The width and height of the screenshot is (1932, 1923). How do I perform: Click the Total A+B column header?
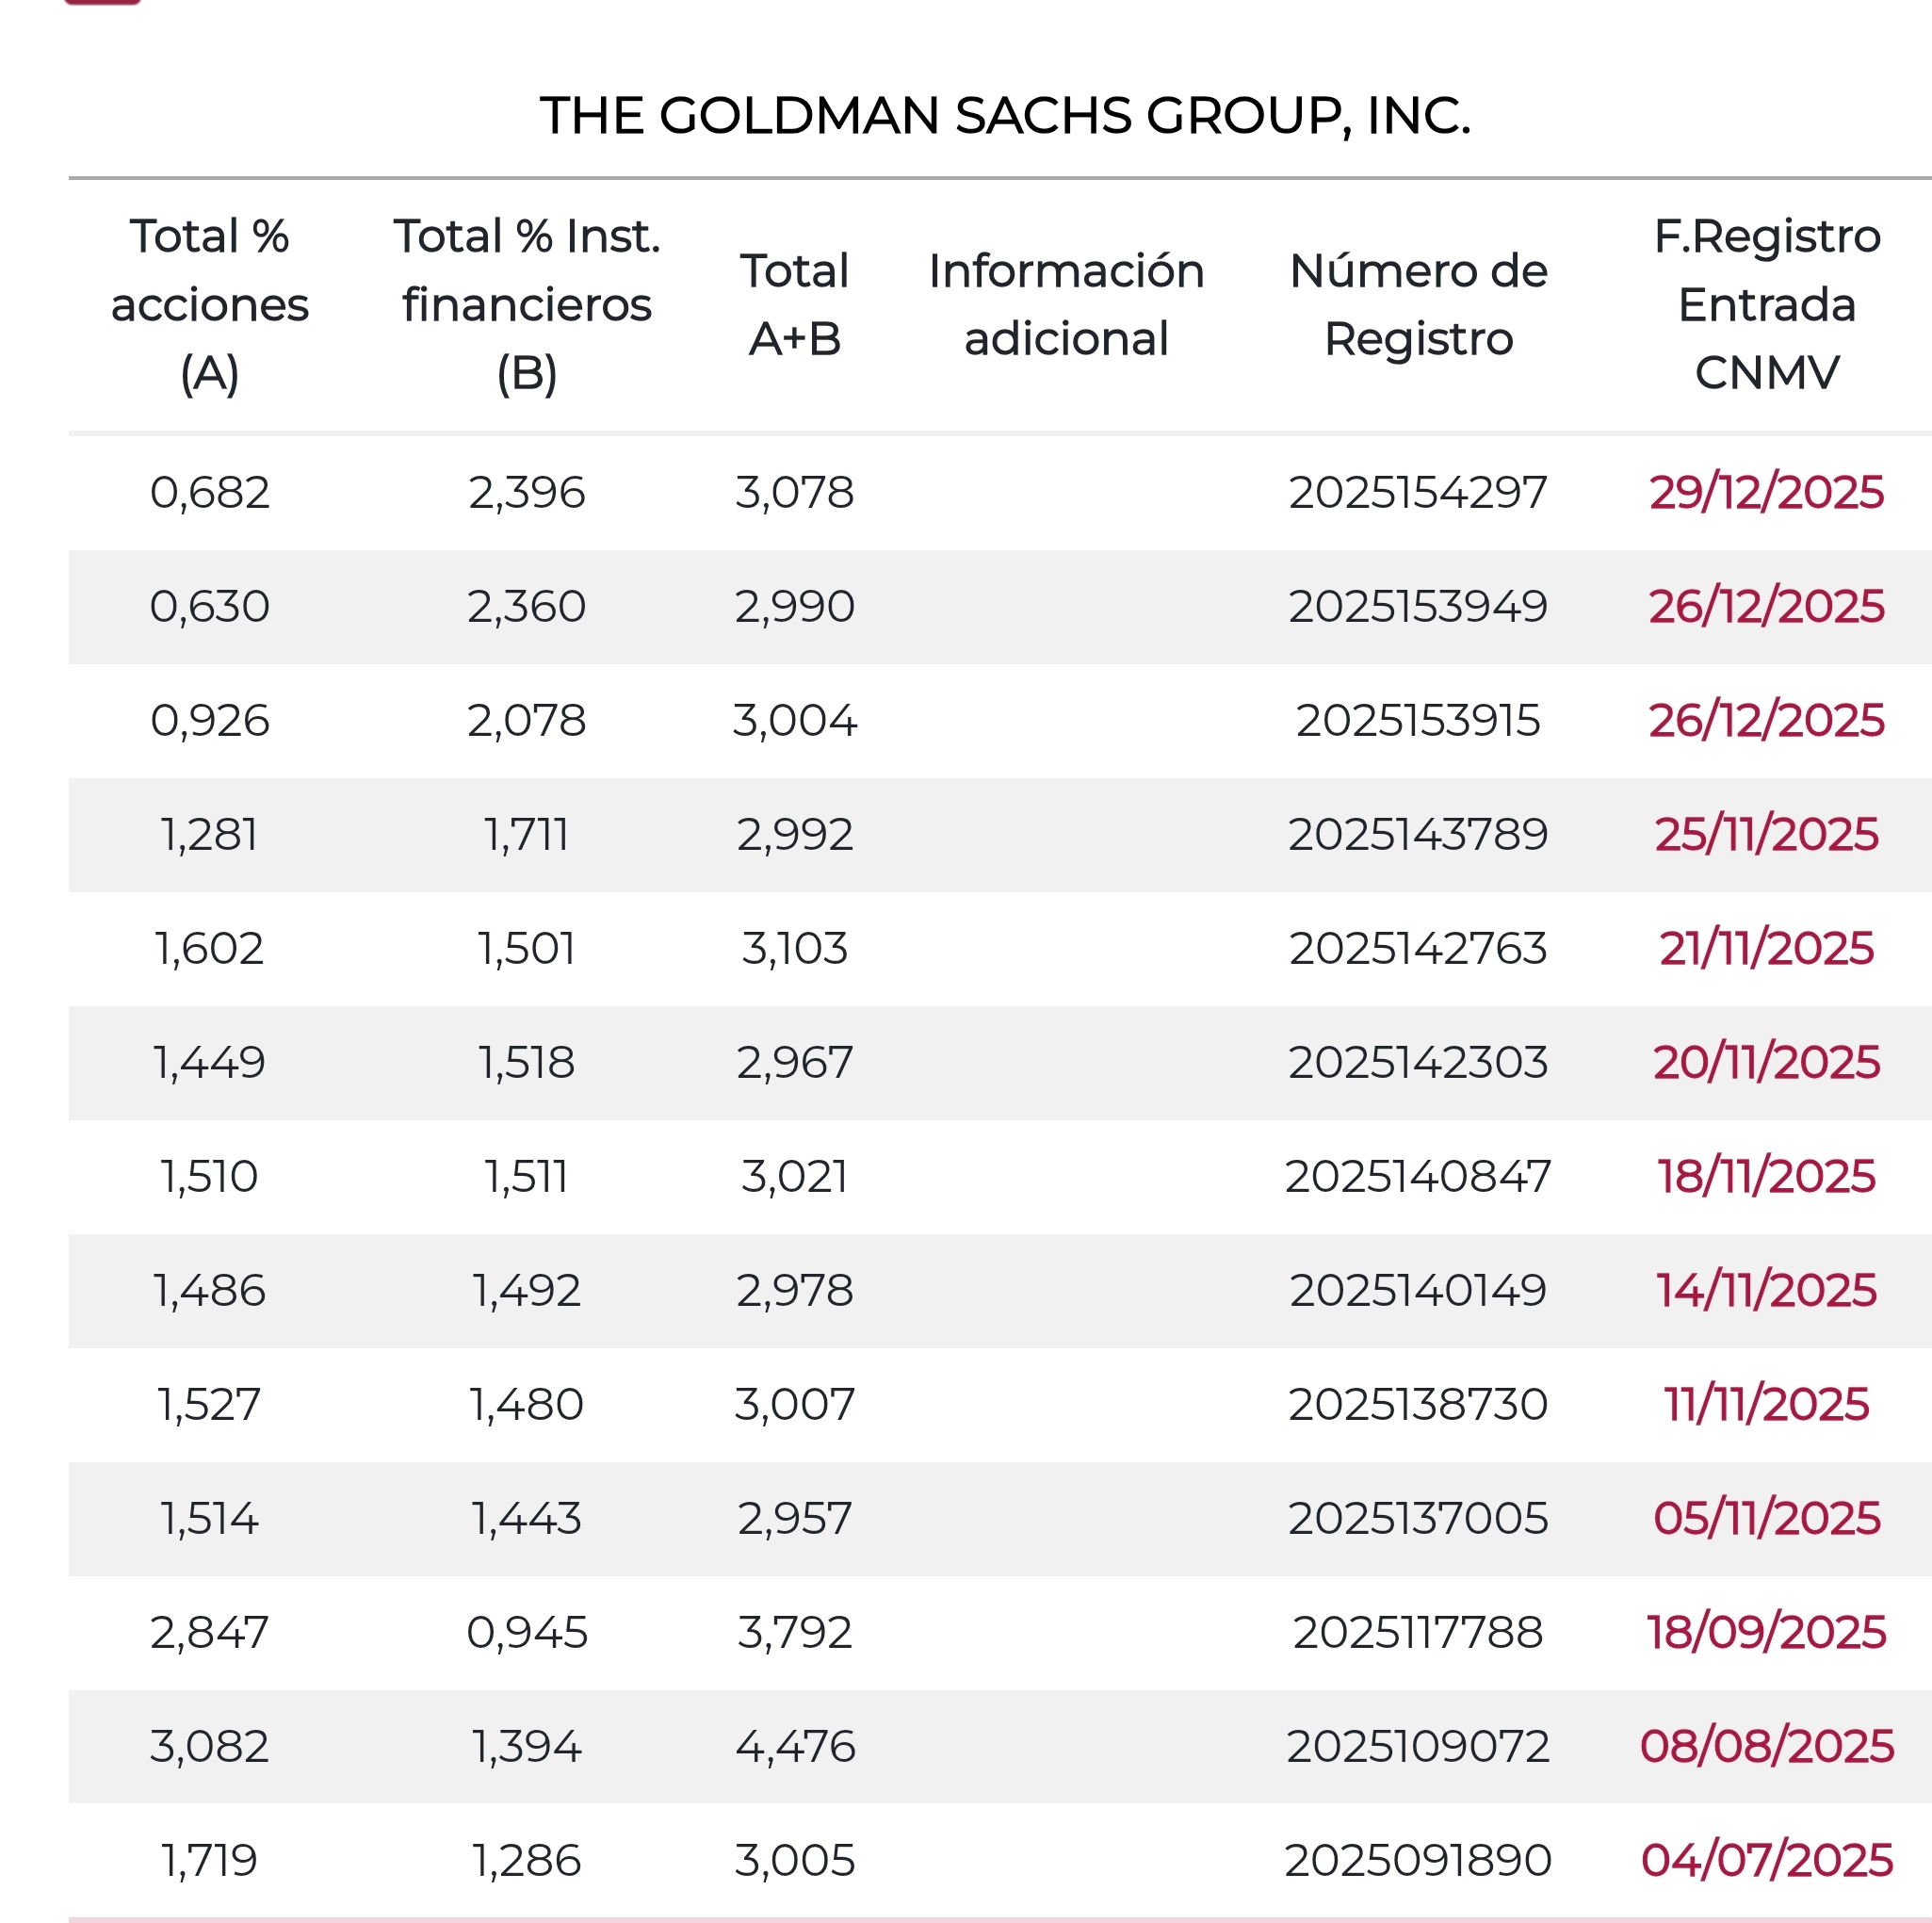coord(794,305)
